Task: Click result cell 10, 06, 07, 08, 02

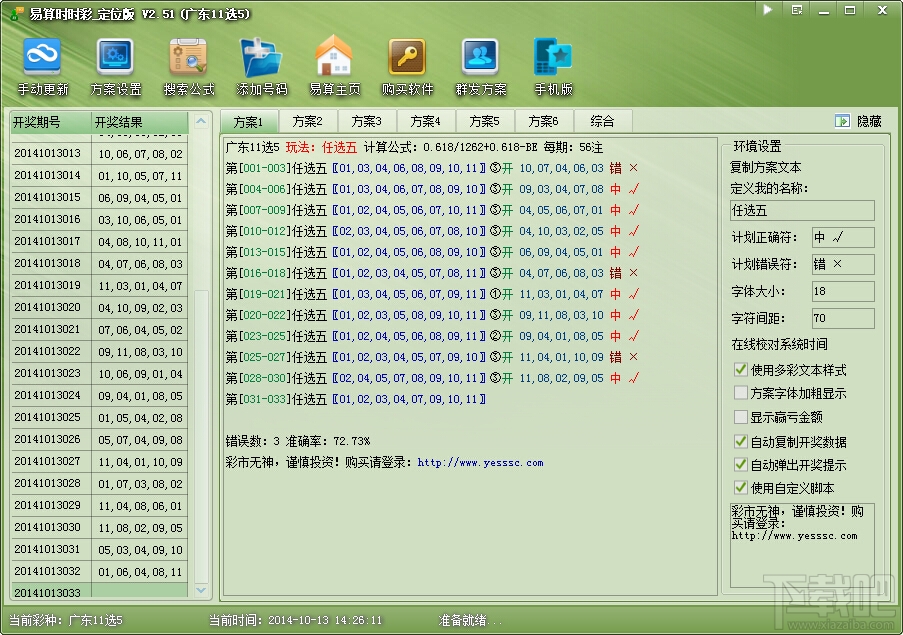Action: click(x=140, y=154)
